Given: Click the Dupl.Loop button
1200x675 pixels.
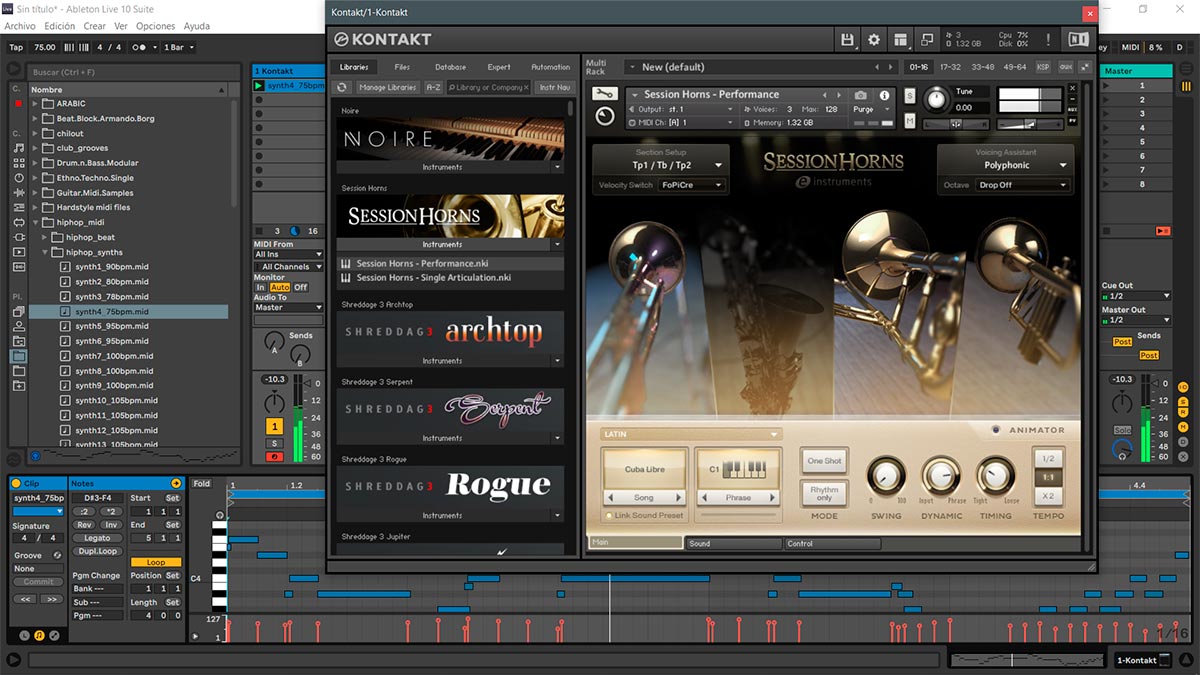Looking at the screenshot, I should tap(97, 551).
